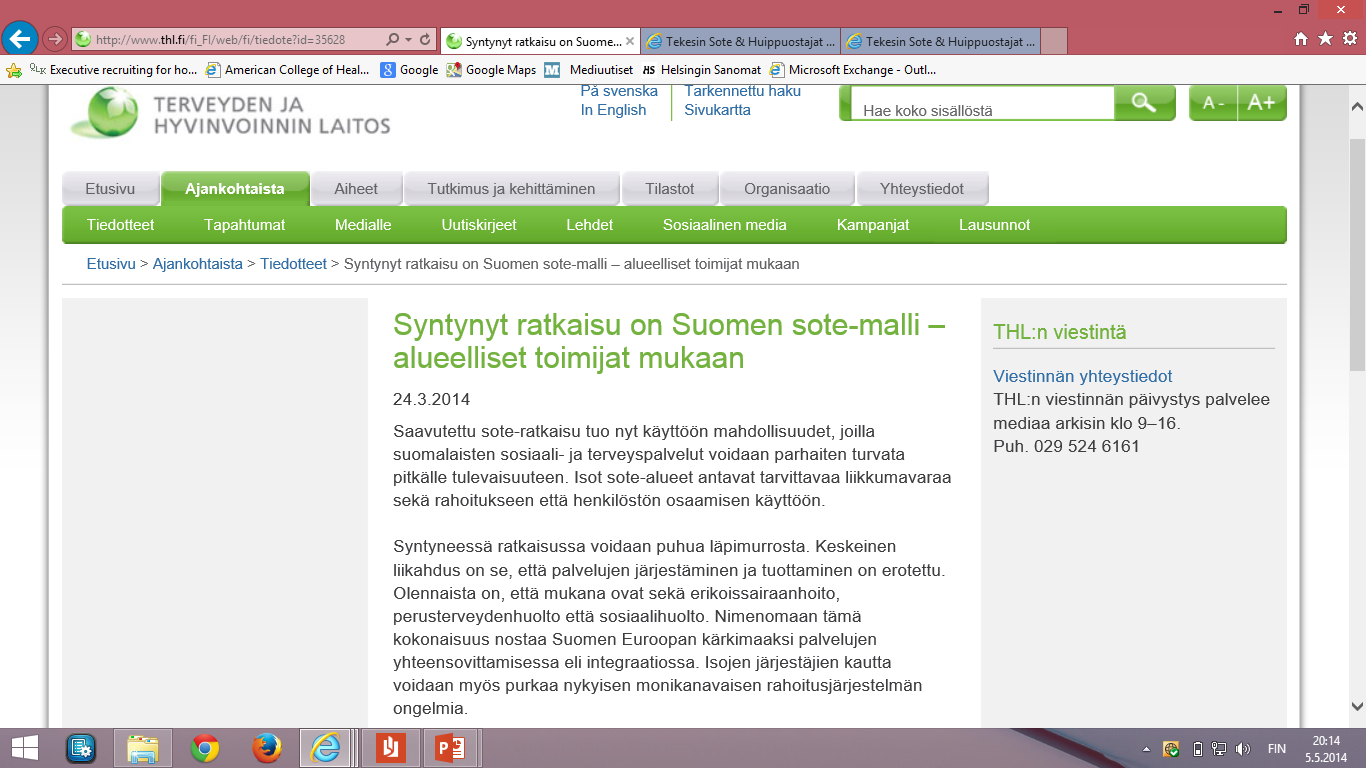Screen dimensions: 1366x768
Task: Open the Google Maps bookmark
Action: coord(491,70)
